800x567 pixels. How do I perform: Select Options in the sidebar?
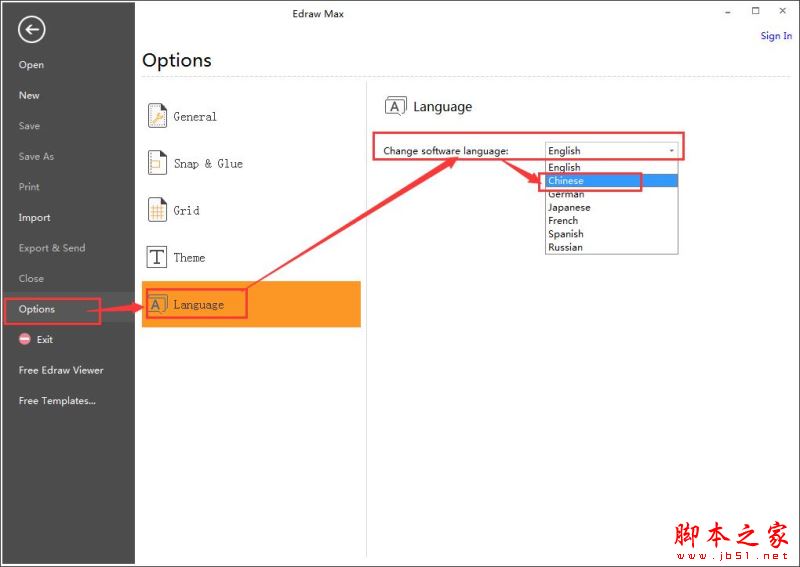pos(37,309)
